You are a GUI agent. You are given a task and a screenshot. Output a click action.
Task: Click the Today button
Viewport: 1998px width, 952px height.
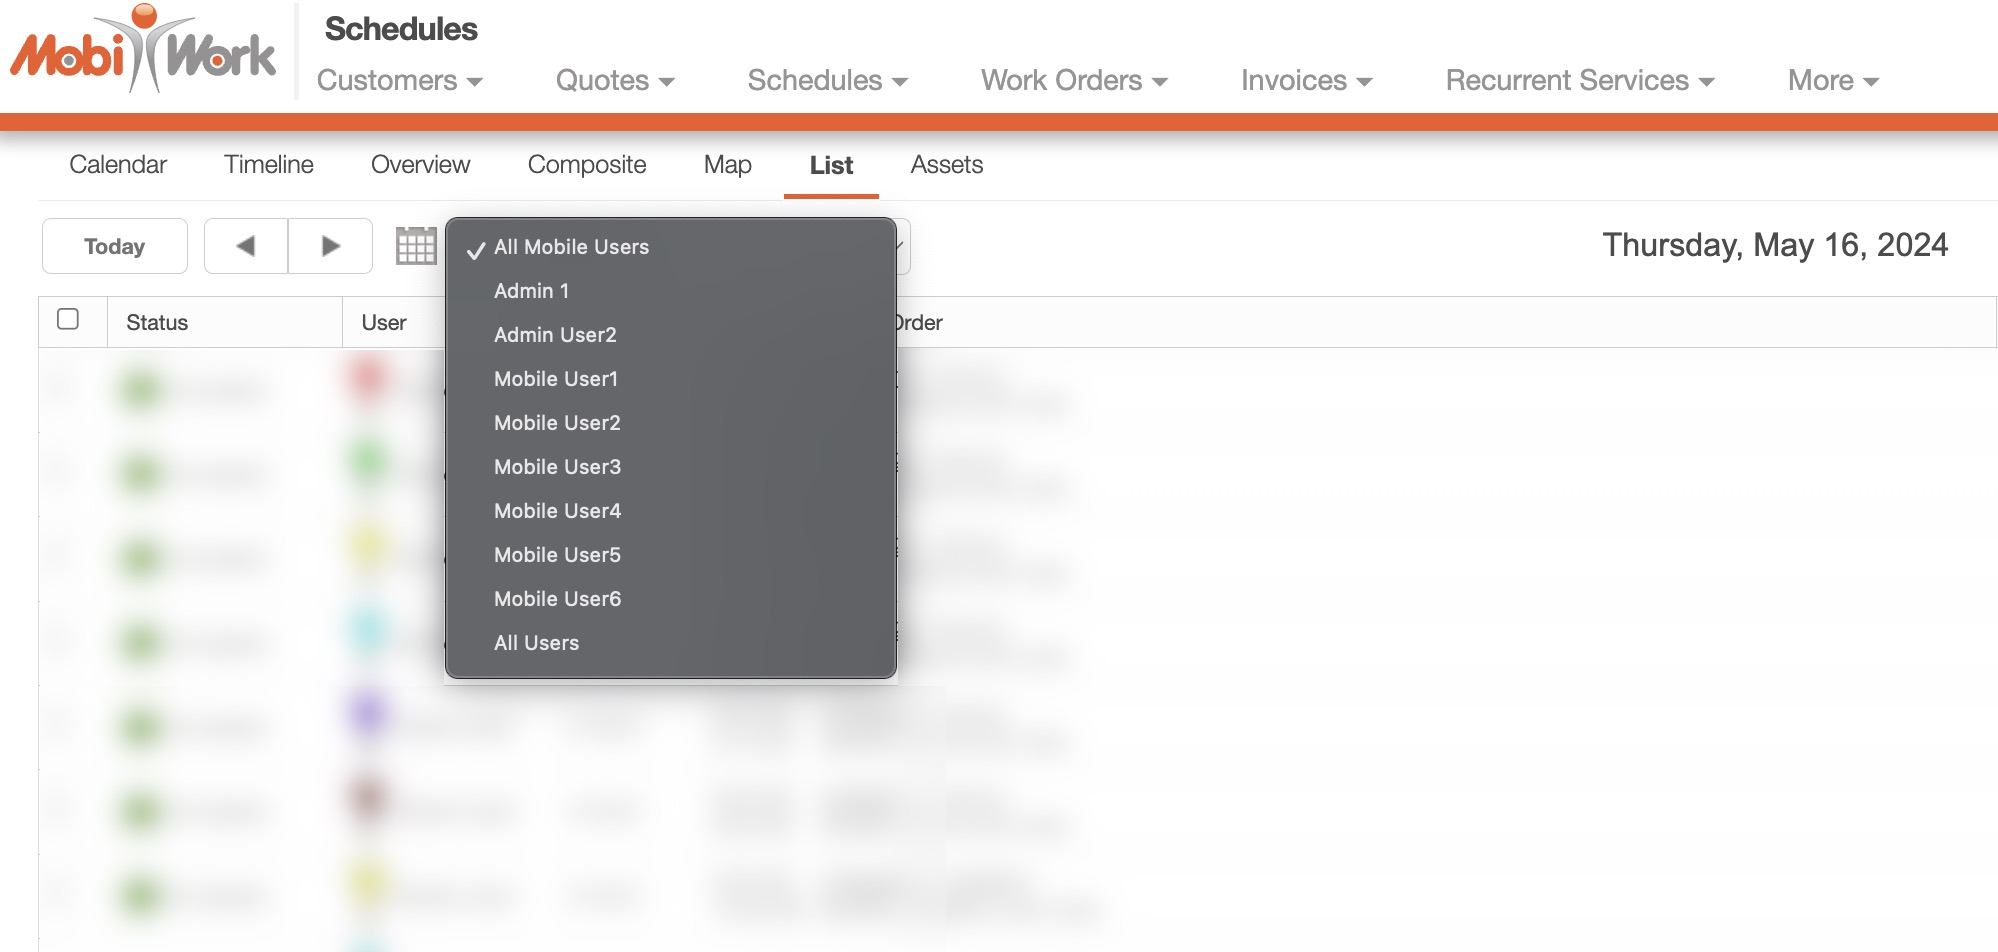[x=115, y=246]
